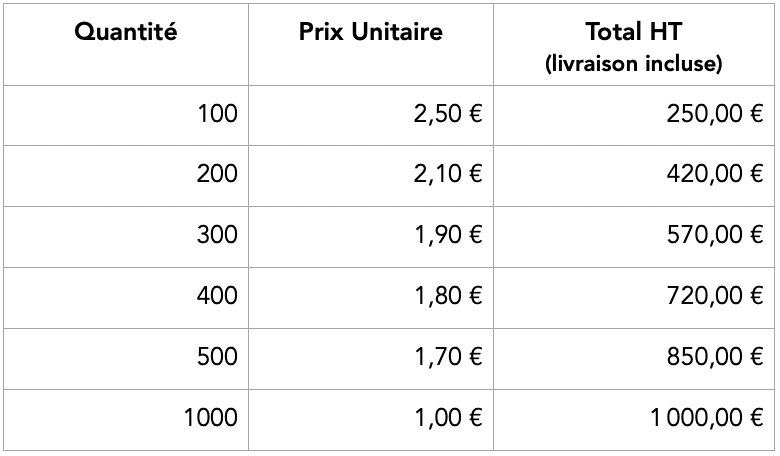Select the 1 000,00 € total cell
This screenshot has width=780, height=456.
pos(706,418)
